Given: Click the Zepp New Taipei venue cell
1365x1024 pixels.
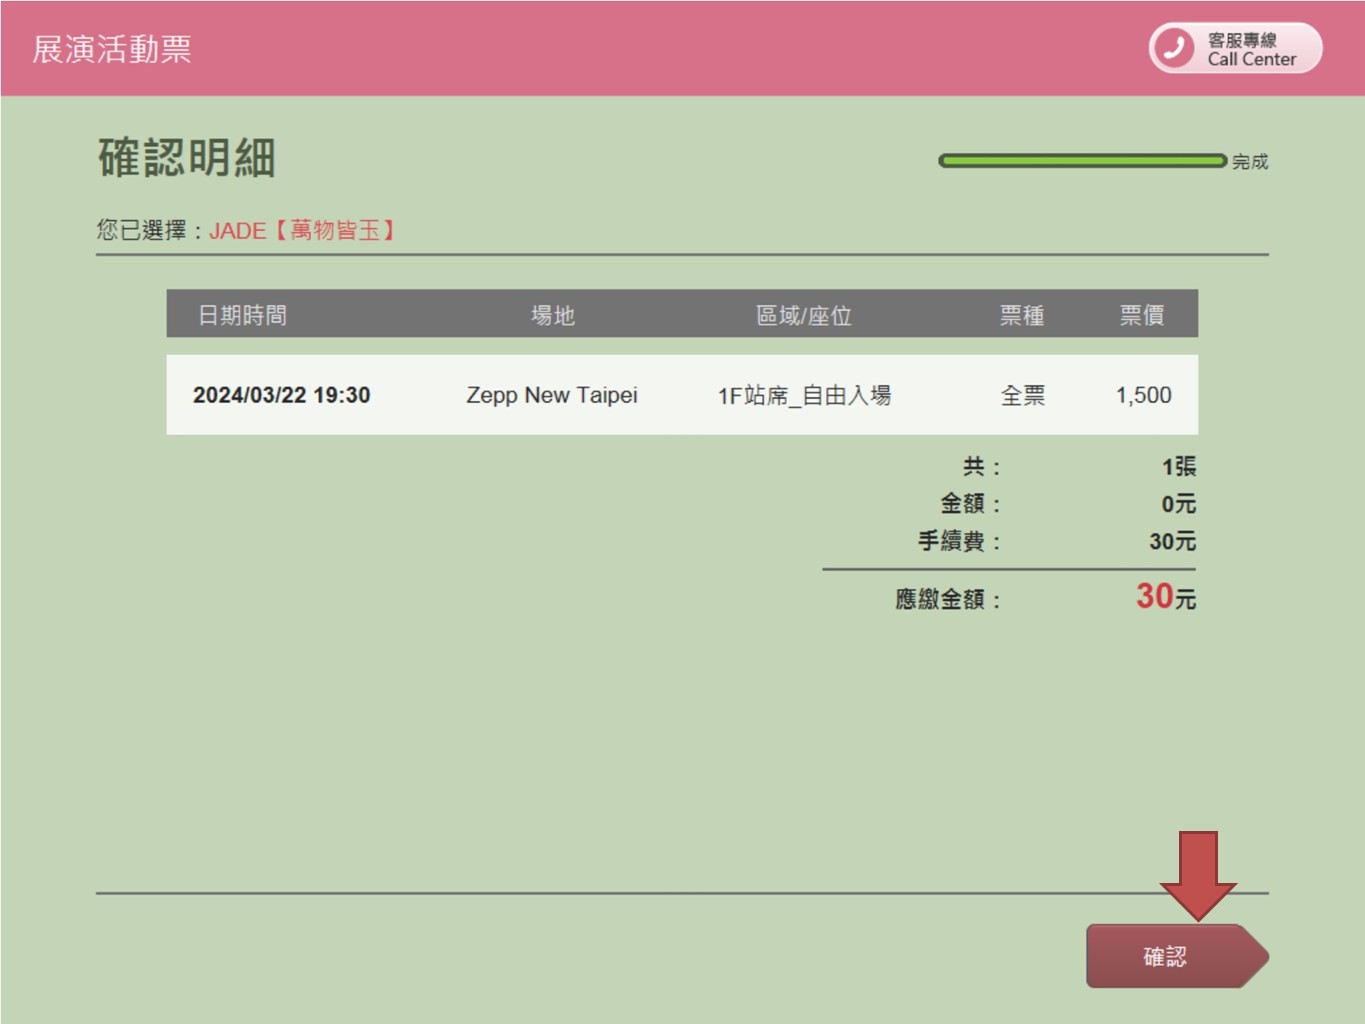Looking at the screenshot, I should pos(551,395).
